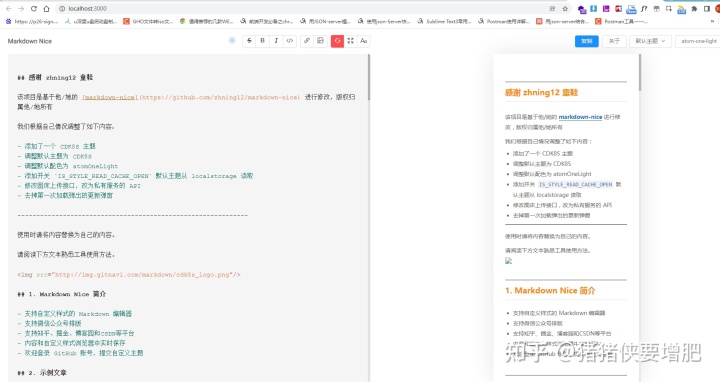Screen dimensions: 720x382
Task: Insert inline code with the </> icon
Action: pos(290,41)
